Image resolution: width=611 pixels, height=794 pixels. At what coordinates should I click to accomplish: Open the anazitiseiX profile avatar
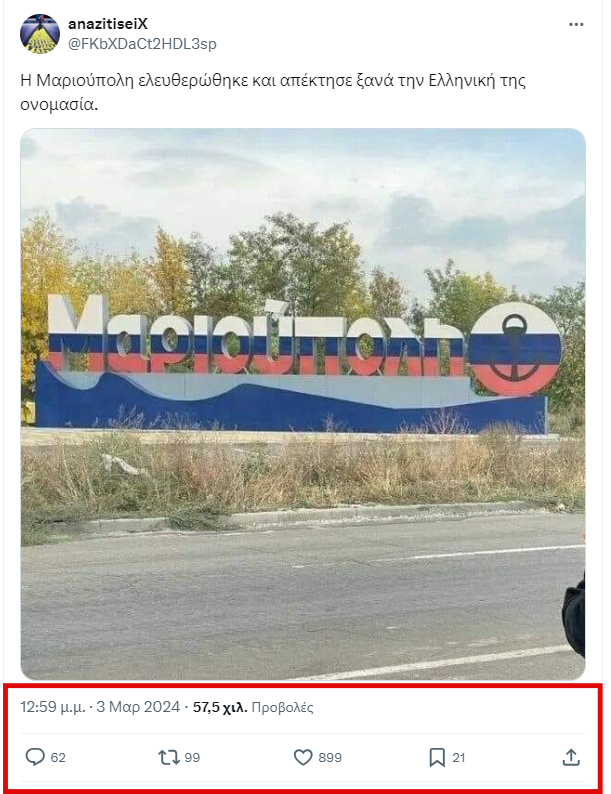40,34
